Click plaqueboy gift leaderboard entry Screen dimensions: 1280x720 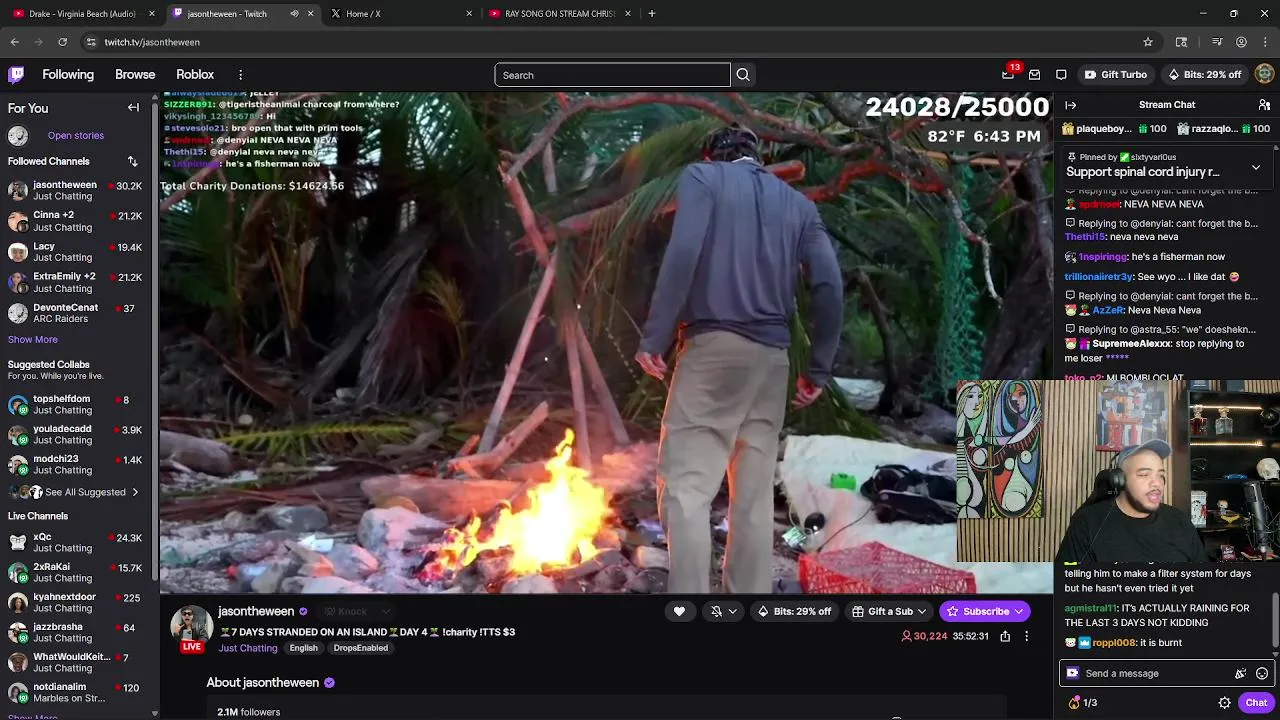[1114, 129]
